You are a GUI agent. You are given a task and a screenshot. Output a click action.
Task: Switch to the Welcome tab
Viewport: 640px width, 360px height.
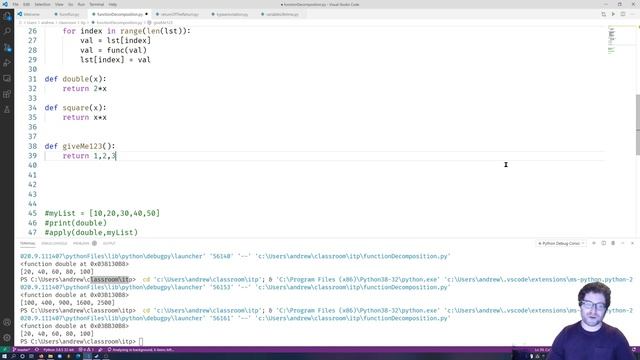tap(31, 14)
